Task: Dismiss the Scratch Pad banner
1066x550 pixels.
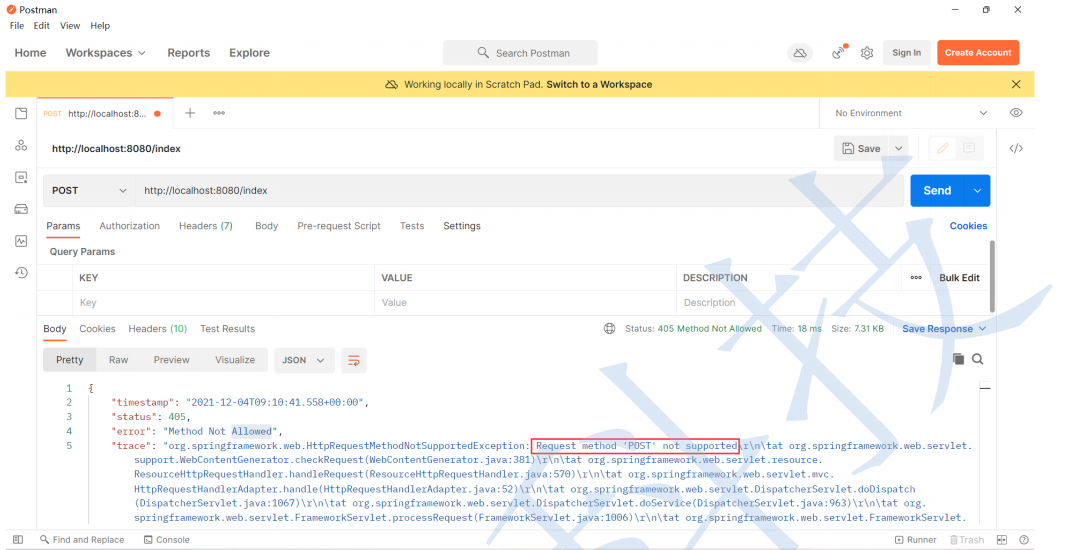Action: coord(1016,84)
